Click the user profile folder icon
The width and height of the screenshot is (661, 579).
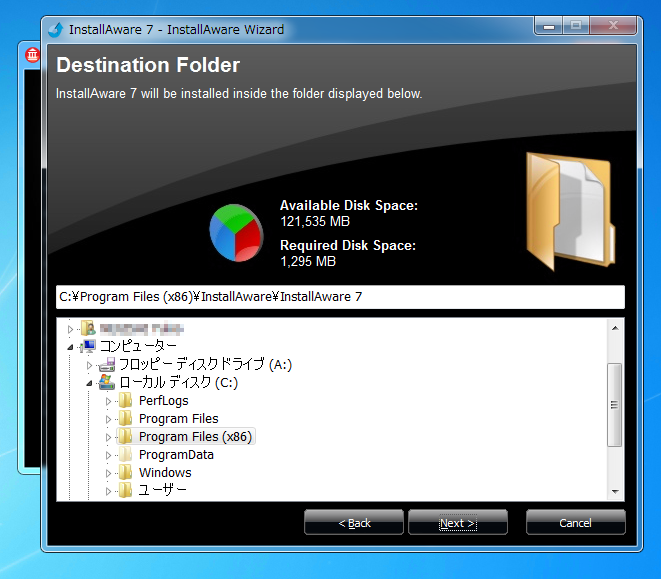pyautogui.click(x=88, y=328)
